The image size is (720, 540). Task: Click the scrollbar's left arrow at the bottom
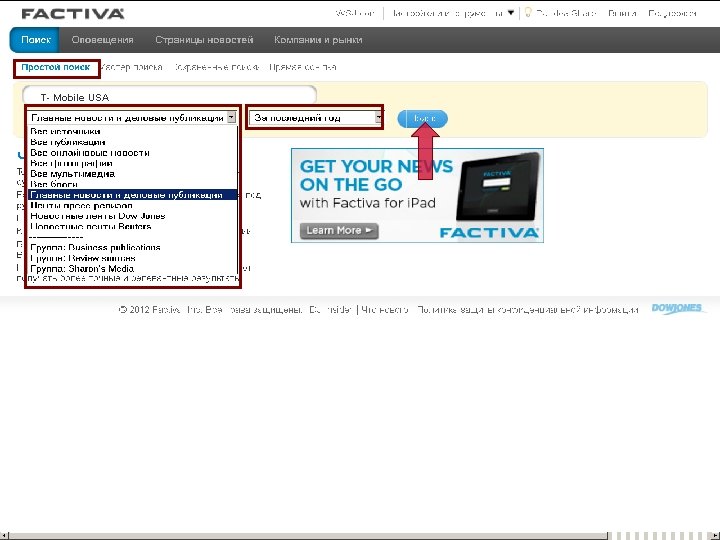click(x=4, y=536)
